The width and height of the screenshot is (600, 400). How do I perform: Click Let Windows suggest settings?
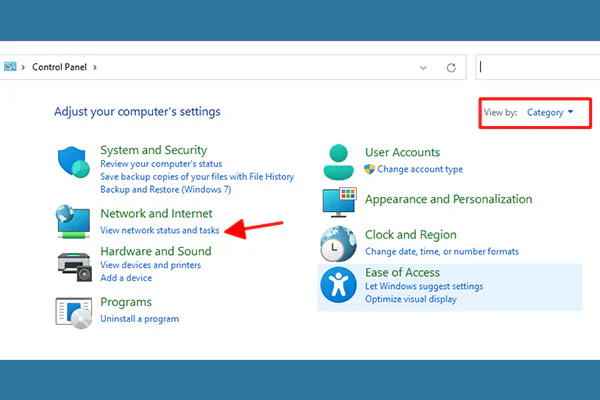(424, 286)
